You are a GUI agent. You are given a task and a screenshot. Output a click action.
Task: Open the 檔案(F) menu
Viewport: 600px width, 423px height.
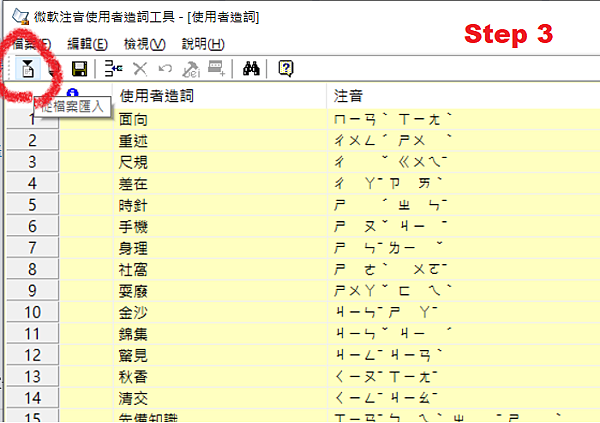pyautogui.click(x=31, y=44)
